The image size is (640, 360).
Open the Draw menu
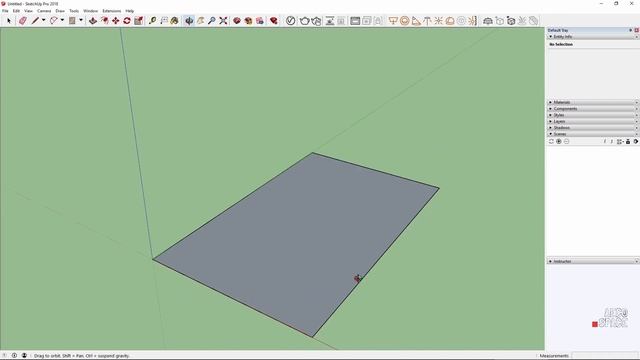click(60, 11)
